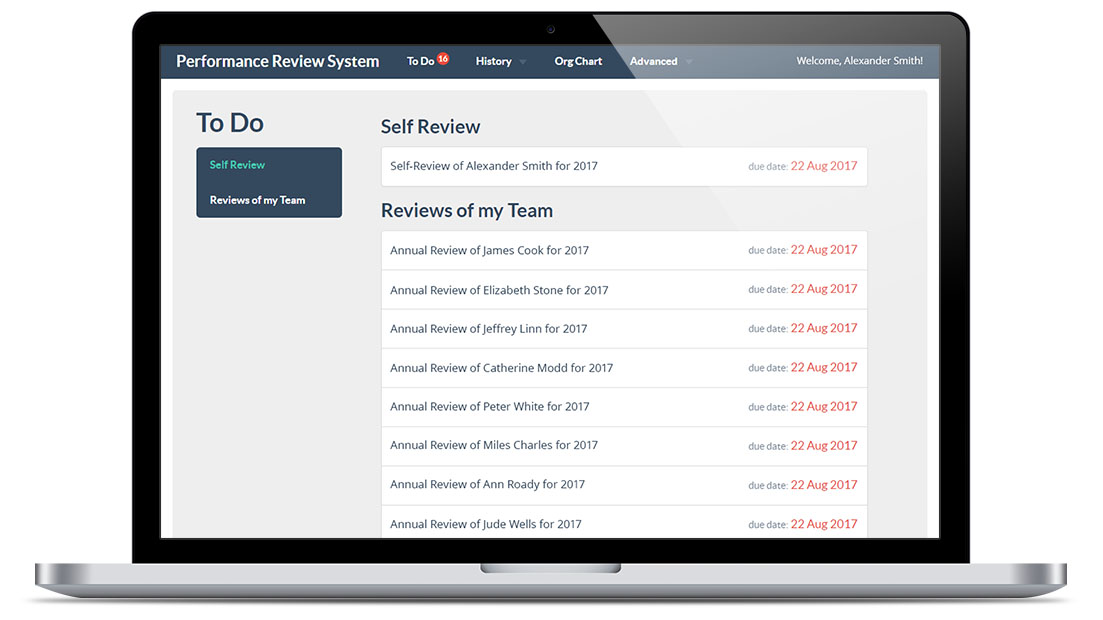This screenshot has width=1103, height=620.
Task: Open Annual Review of Jeffrey Linn
Action: 489,329
